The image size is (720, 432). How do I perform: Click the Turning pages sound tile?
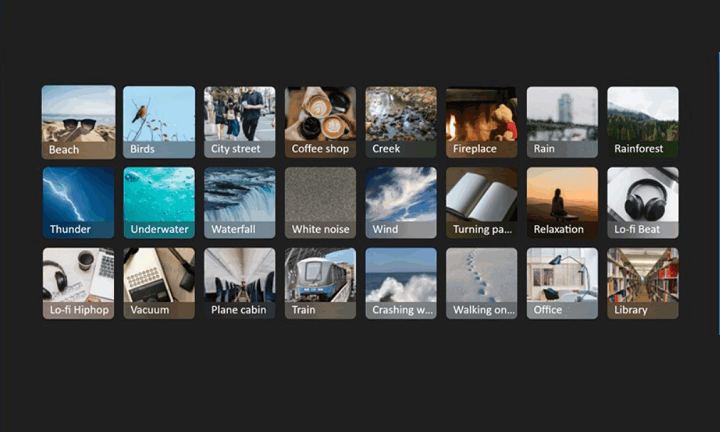point(482,202)
